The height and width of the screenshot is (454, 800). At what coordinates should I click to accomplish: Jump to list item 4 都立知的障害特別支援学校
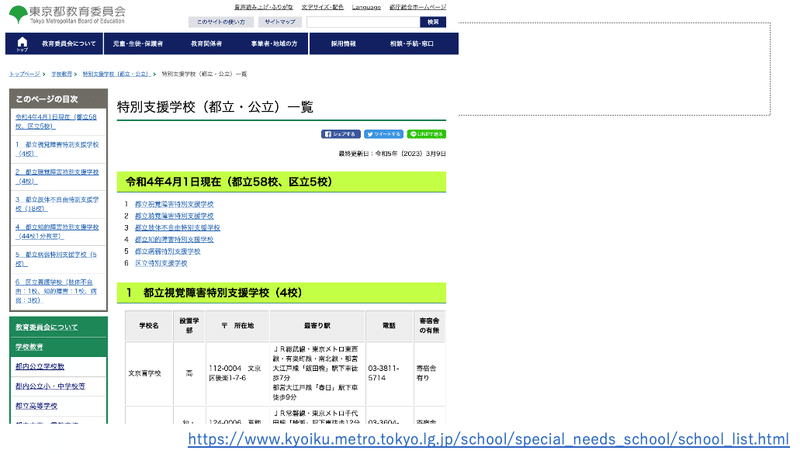[x=174, y=240]
